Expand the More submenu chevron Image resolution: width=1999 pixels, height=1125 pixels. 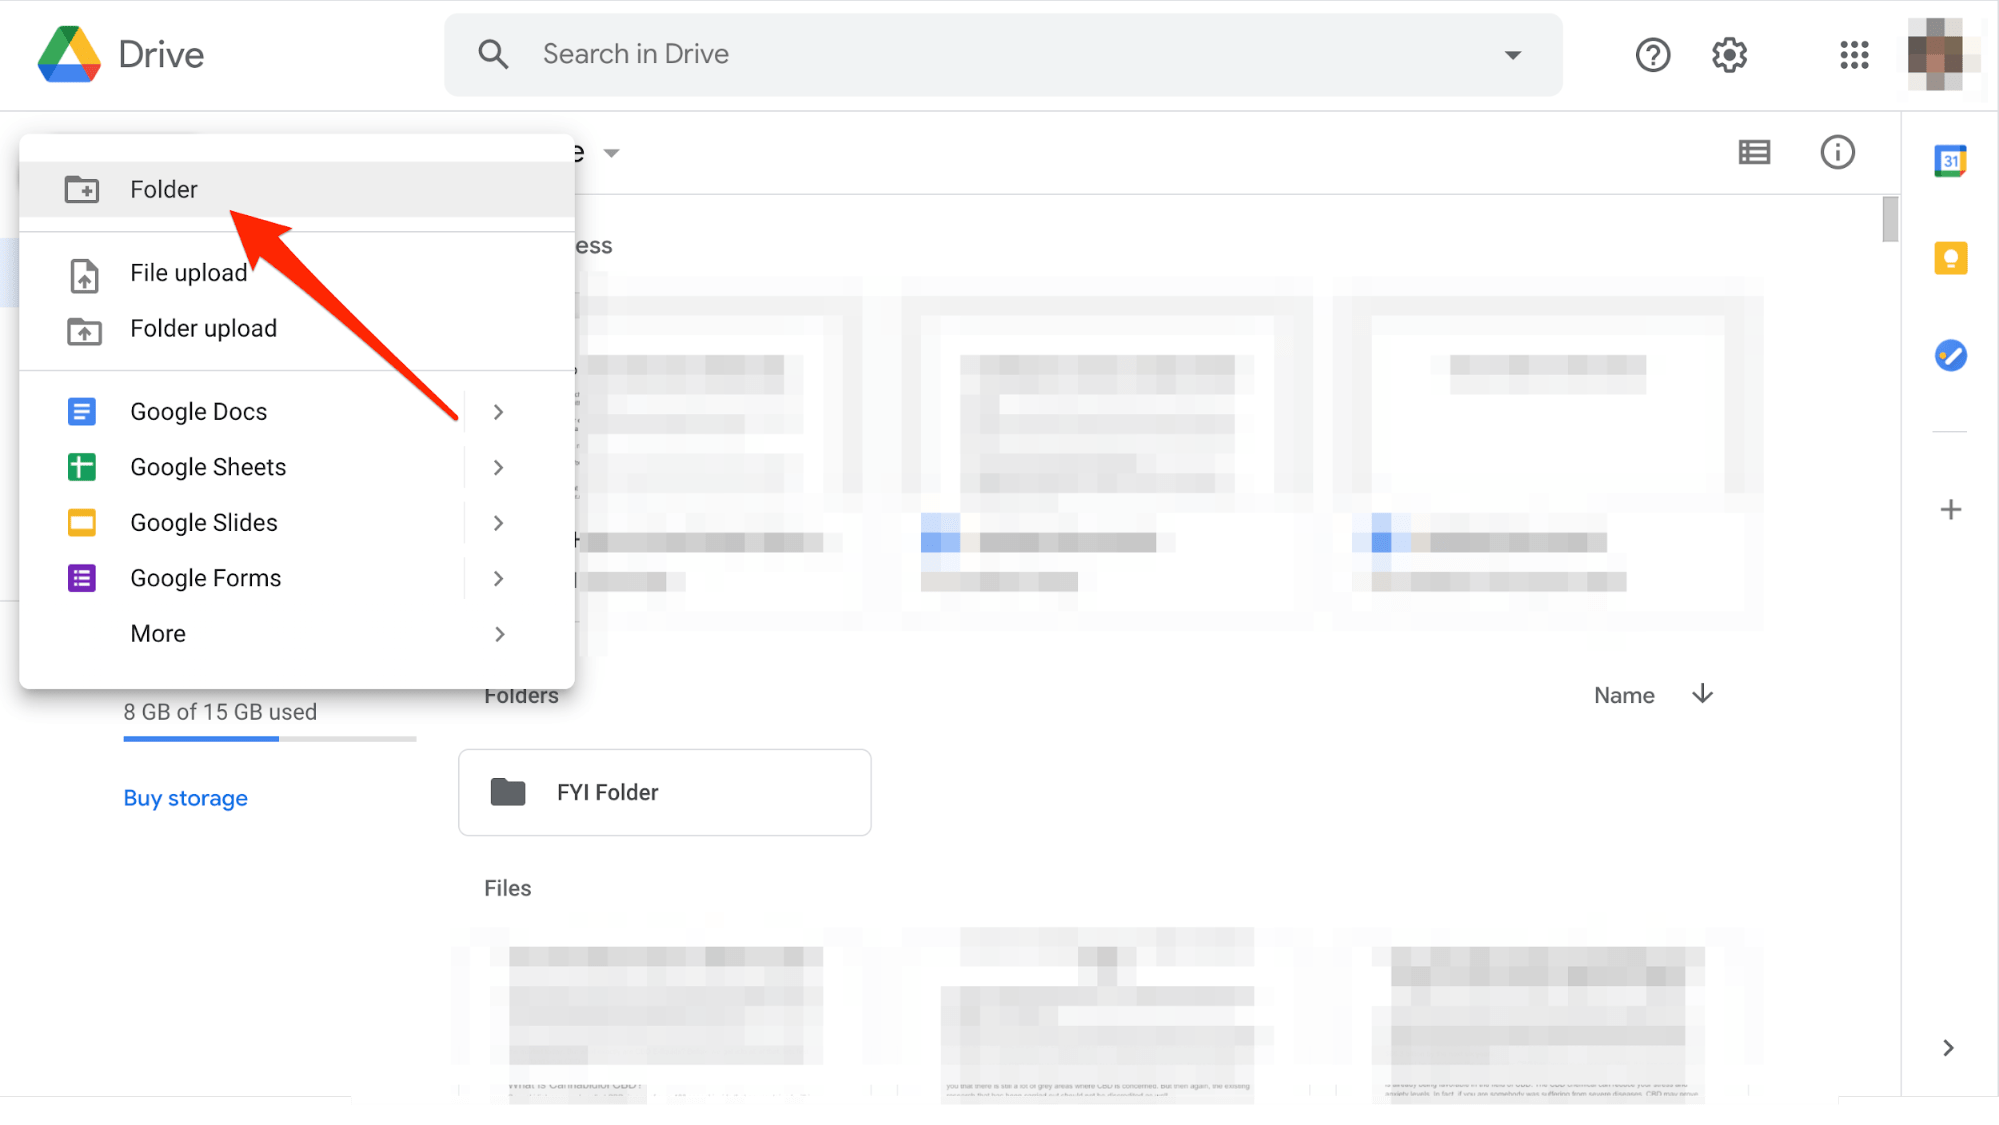(x=499, y=634)
